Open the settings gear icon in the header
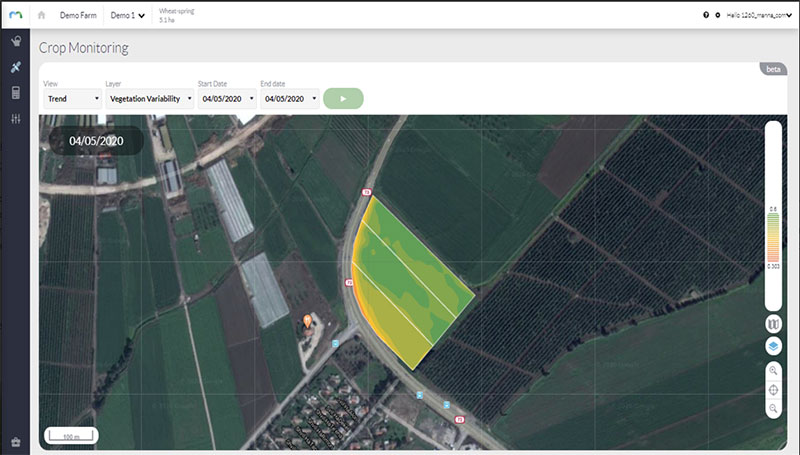Image resolution: width=800 pixels, height=455 pixels. point(718,16)
